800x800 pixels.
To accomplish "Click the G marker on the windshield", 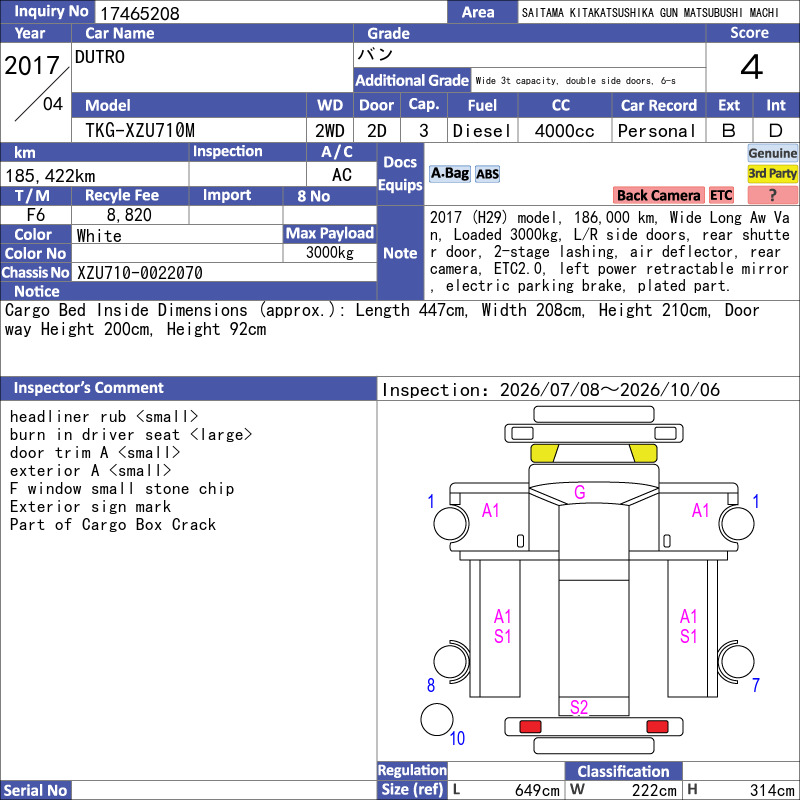I will click(x=580, y=492).
